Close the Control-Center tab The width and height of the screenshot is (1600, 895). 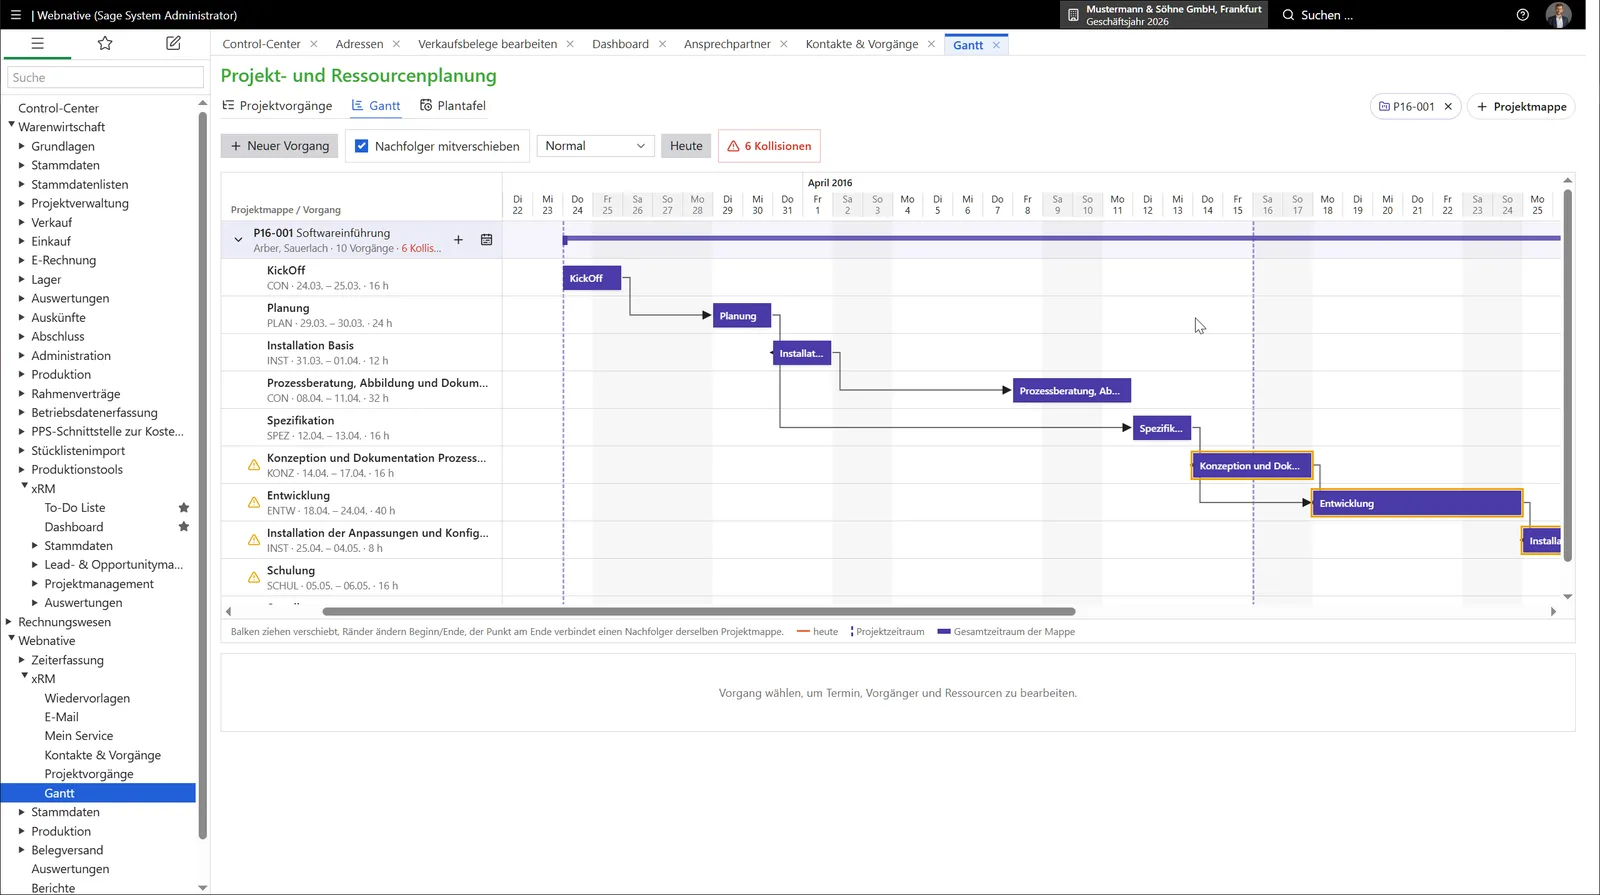coord(314,44)
